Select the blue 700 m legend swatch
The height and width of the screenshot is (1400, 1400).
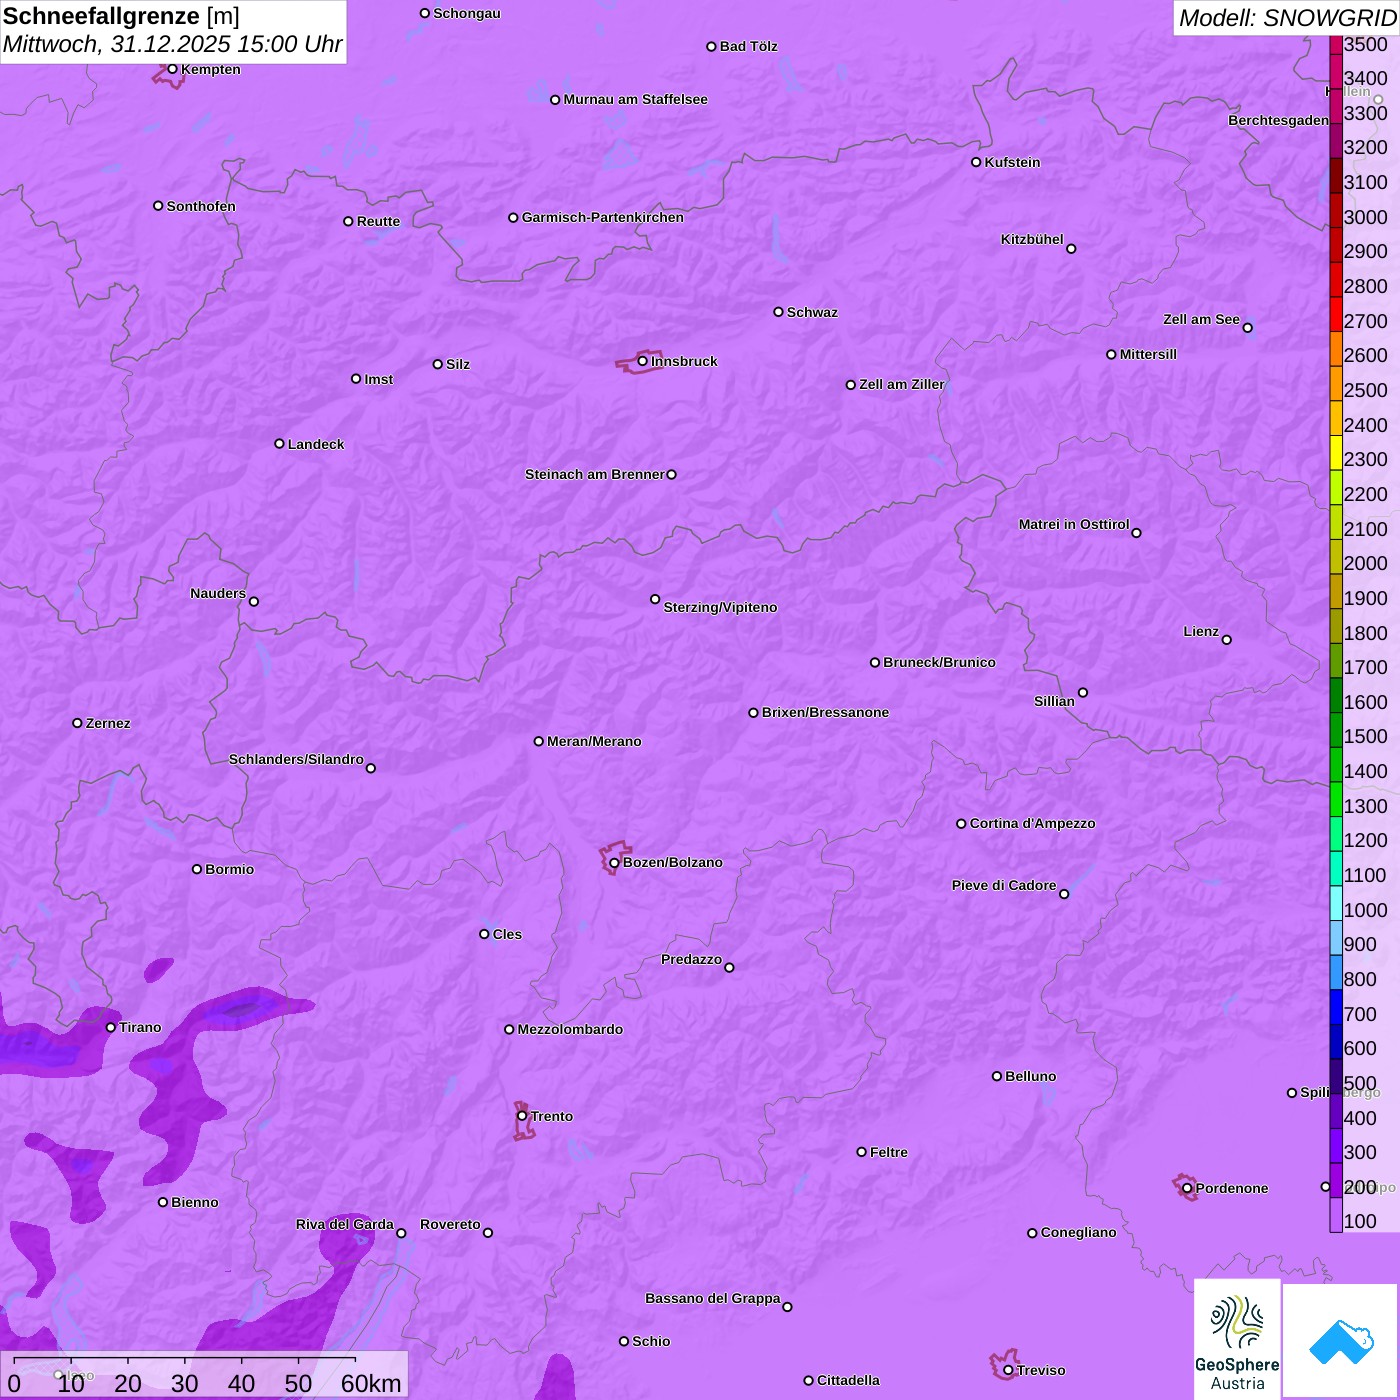click(x=1336, y=1007)
